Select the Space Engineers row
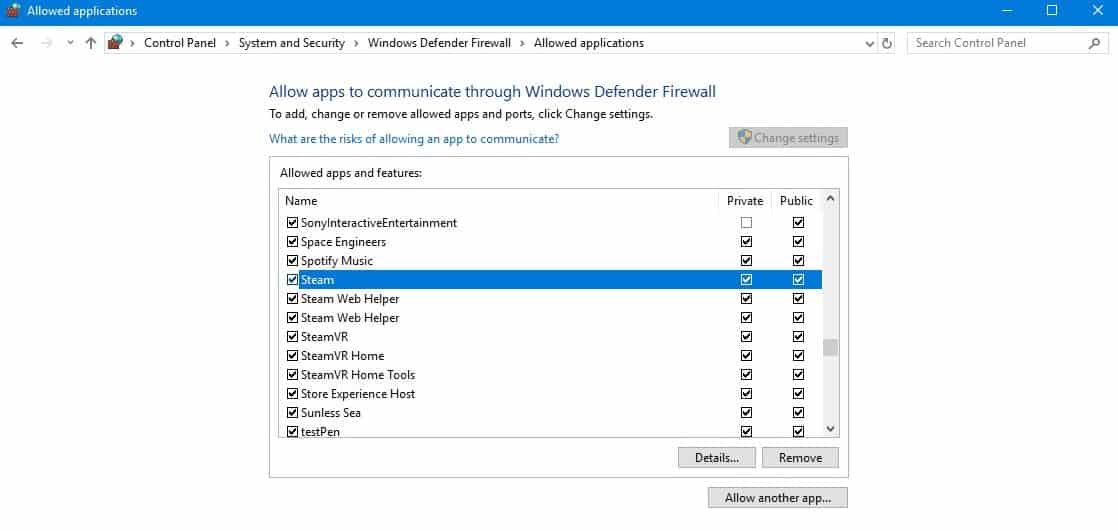This screenshot has height=531, width=1118. pos(550,242)
